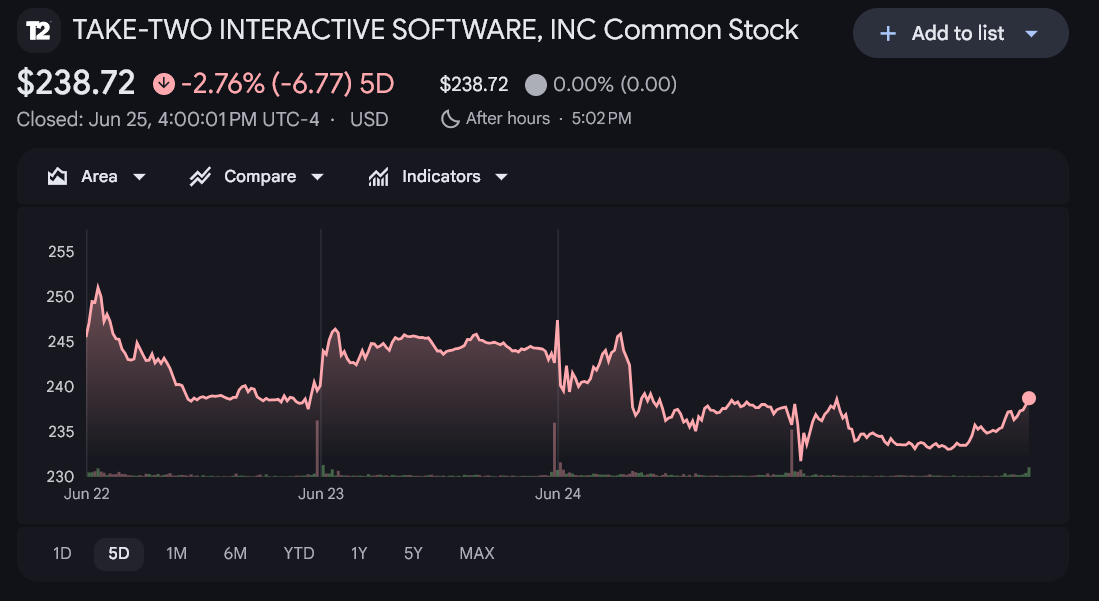Click the 240 price axis label
Screen dimensions: 1099x601
61,386
